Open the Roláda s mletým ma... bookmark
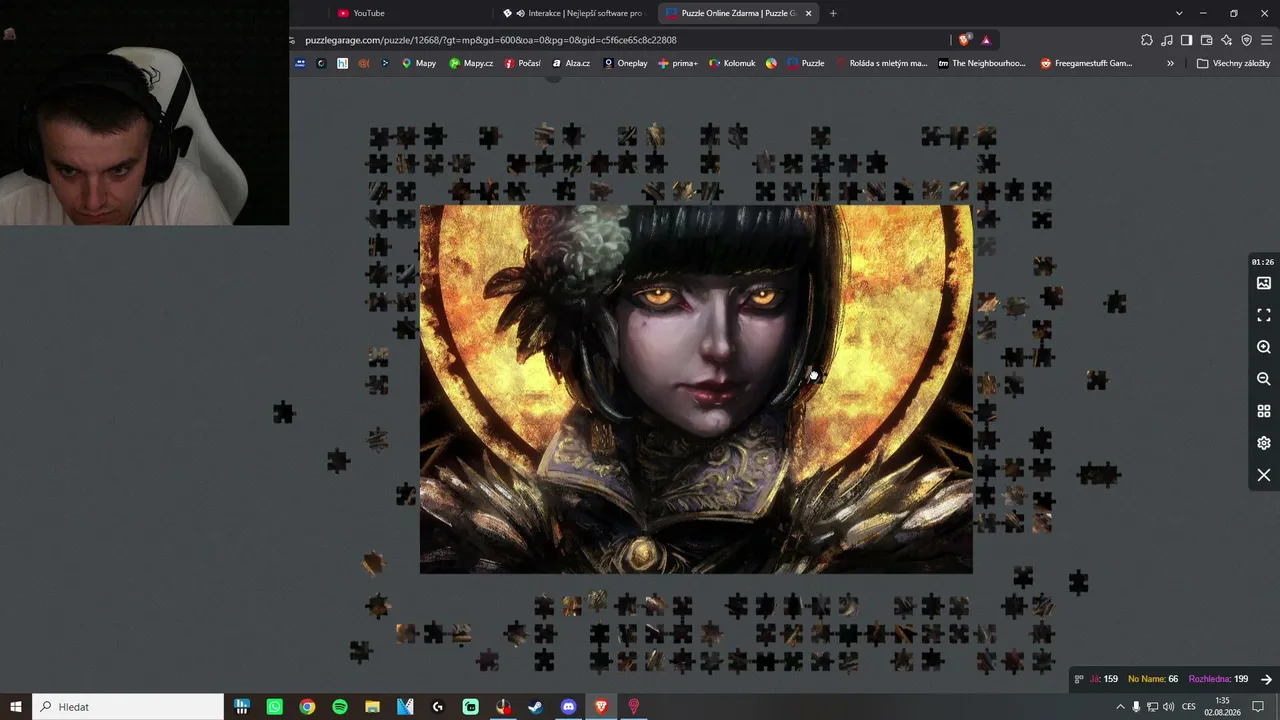This screenshot has height=720, width=1280. tap(882, 63)
